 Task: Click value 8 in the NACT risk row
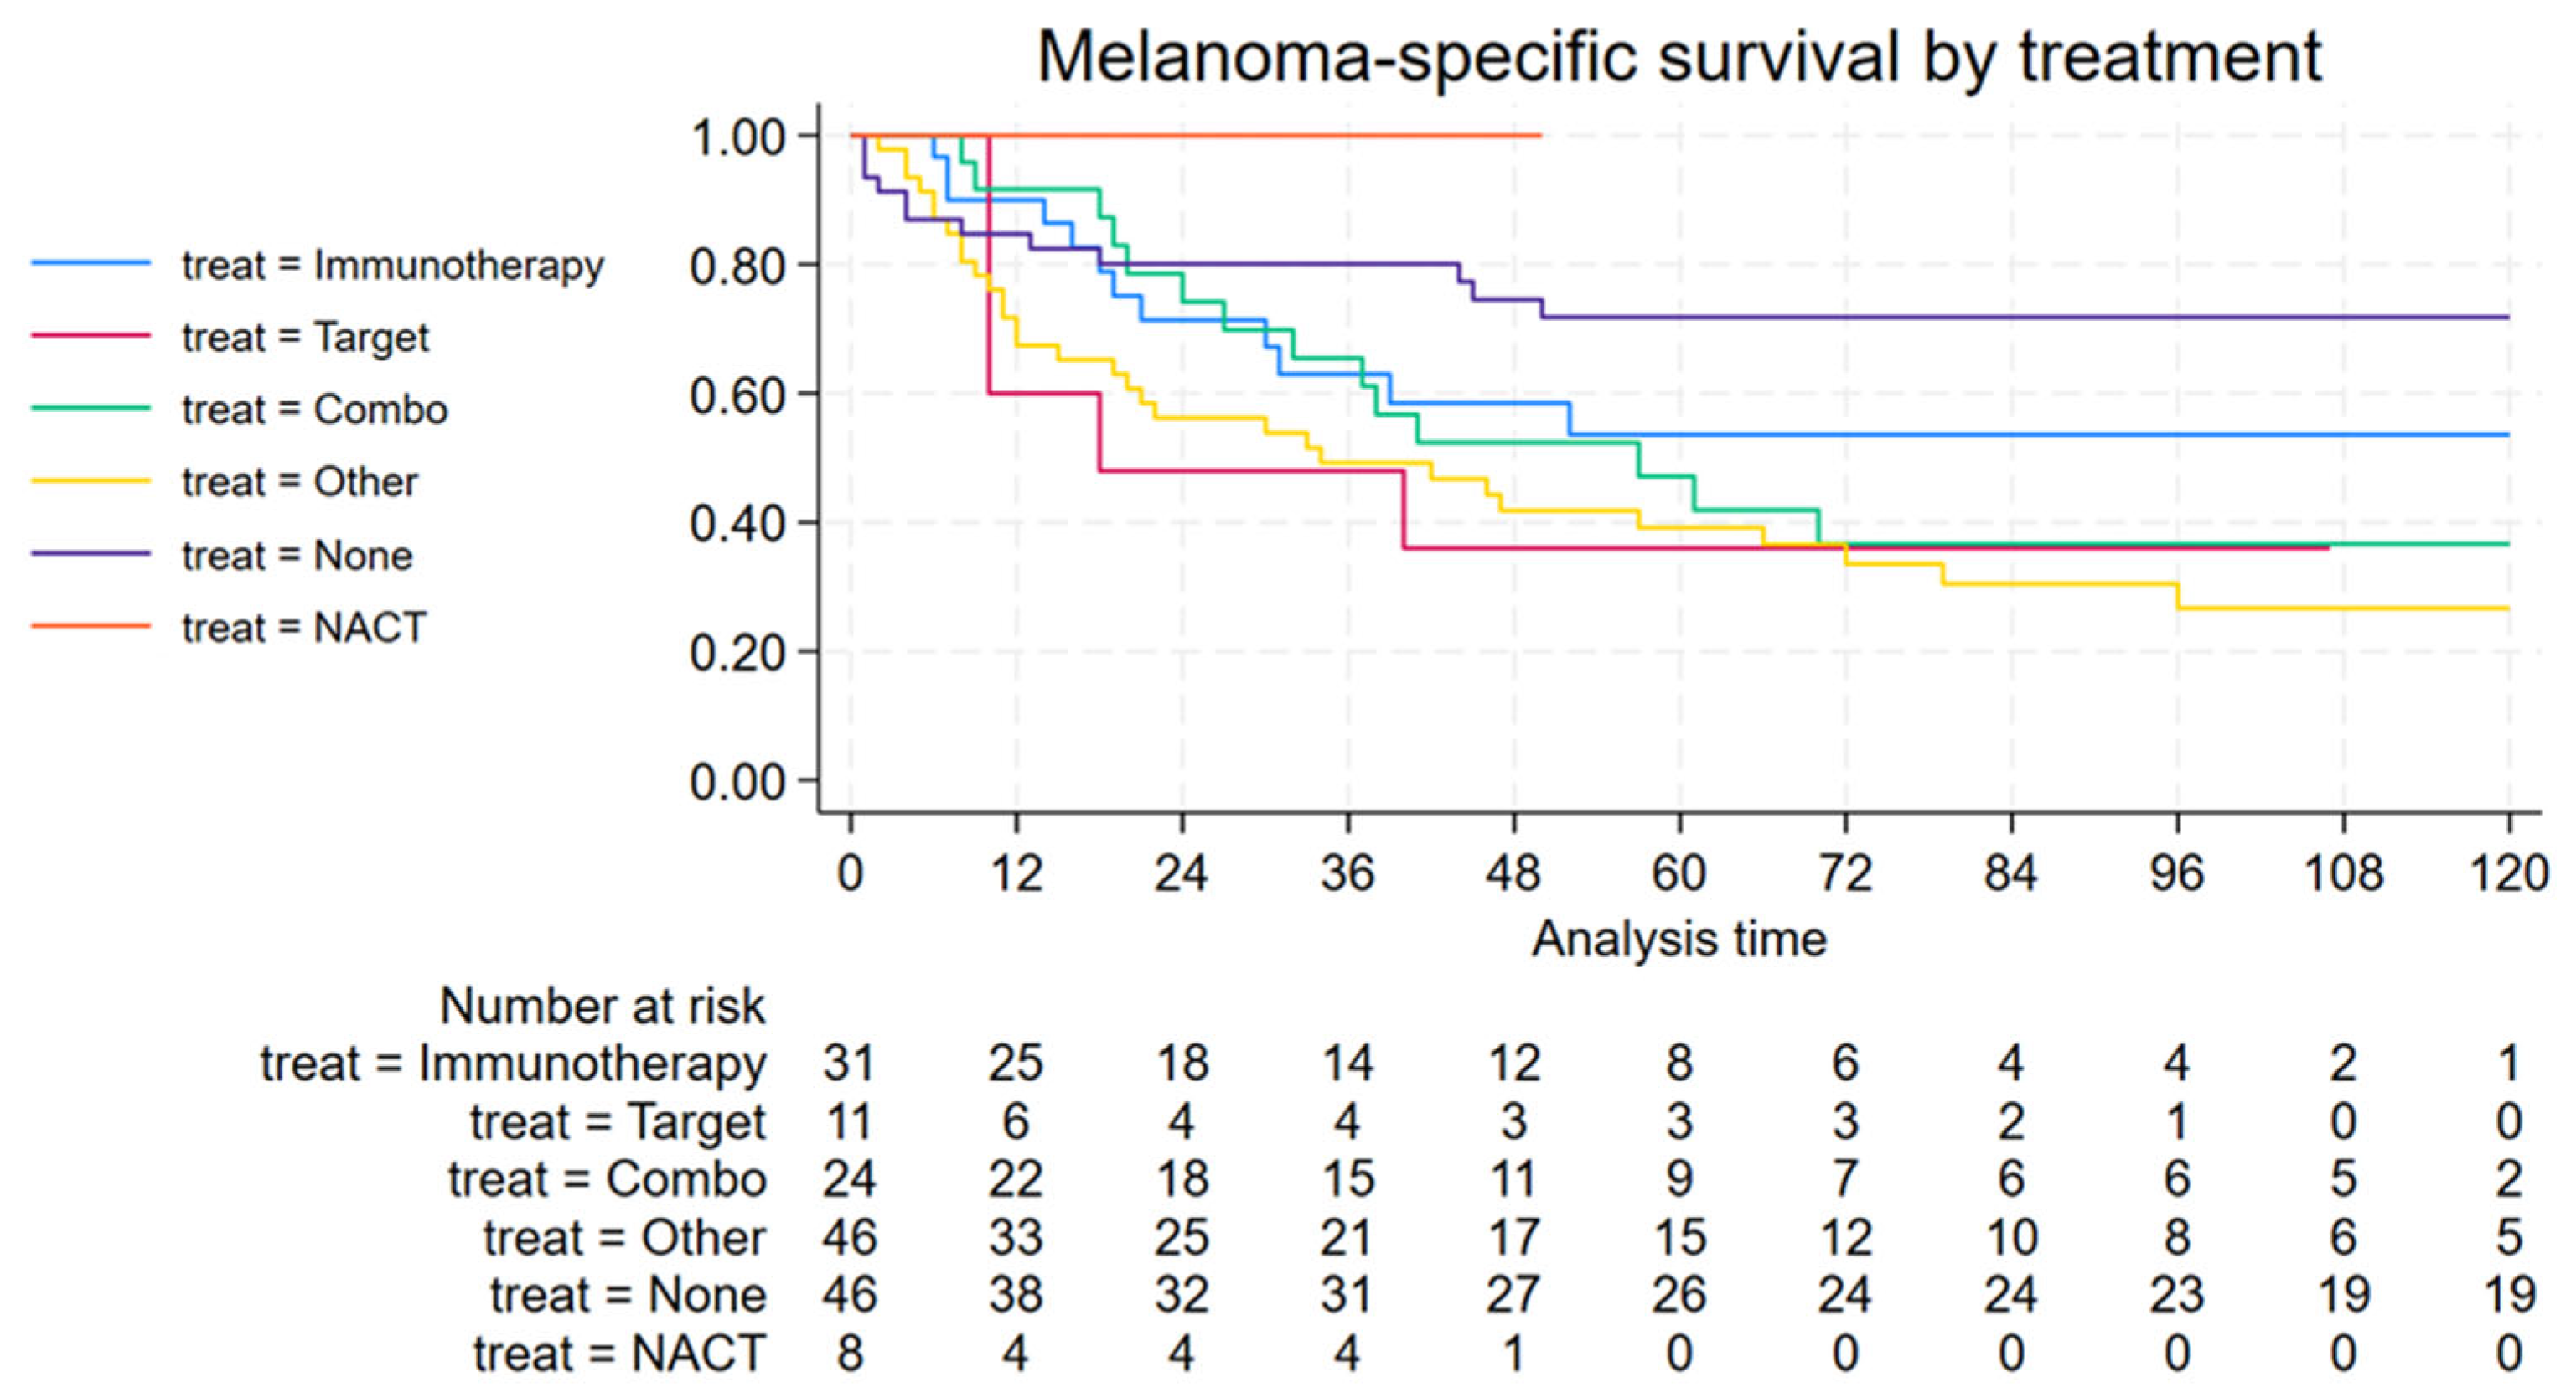(849, 1353)
